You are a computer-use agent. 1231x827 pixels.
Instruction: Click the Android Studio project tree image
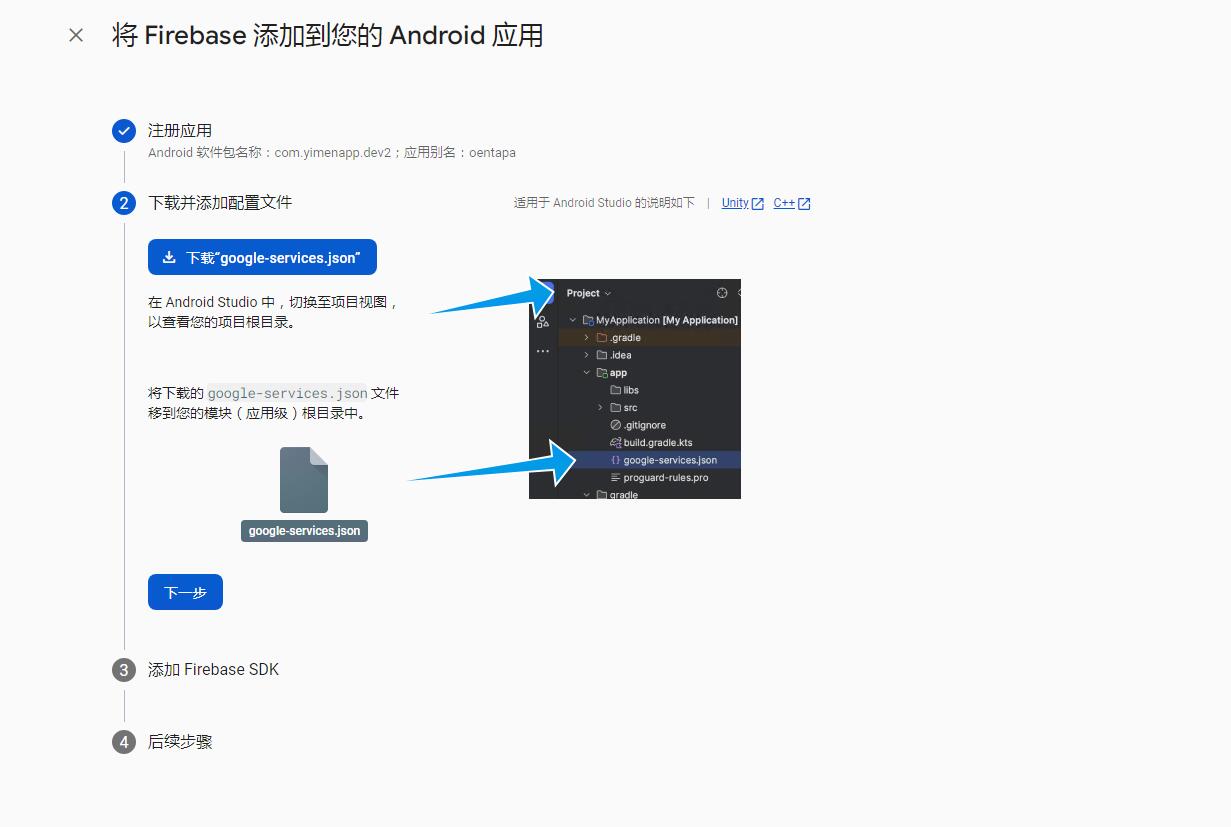click(x=635, y=389)
